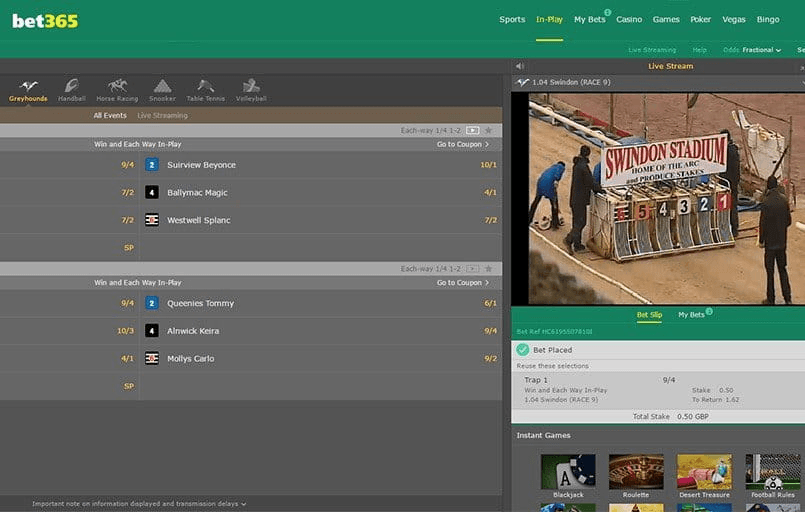Screen dimensions: 805x512
Task: Switch to the All Events tab
Action: point(110,116)
